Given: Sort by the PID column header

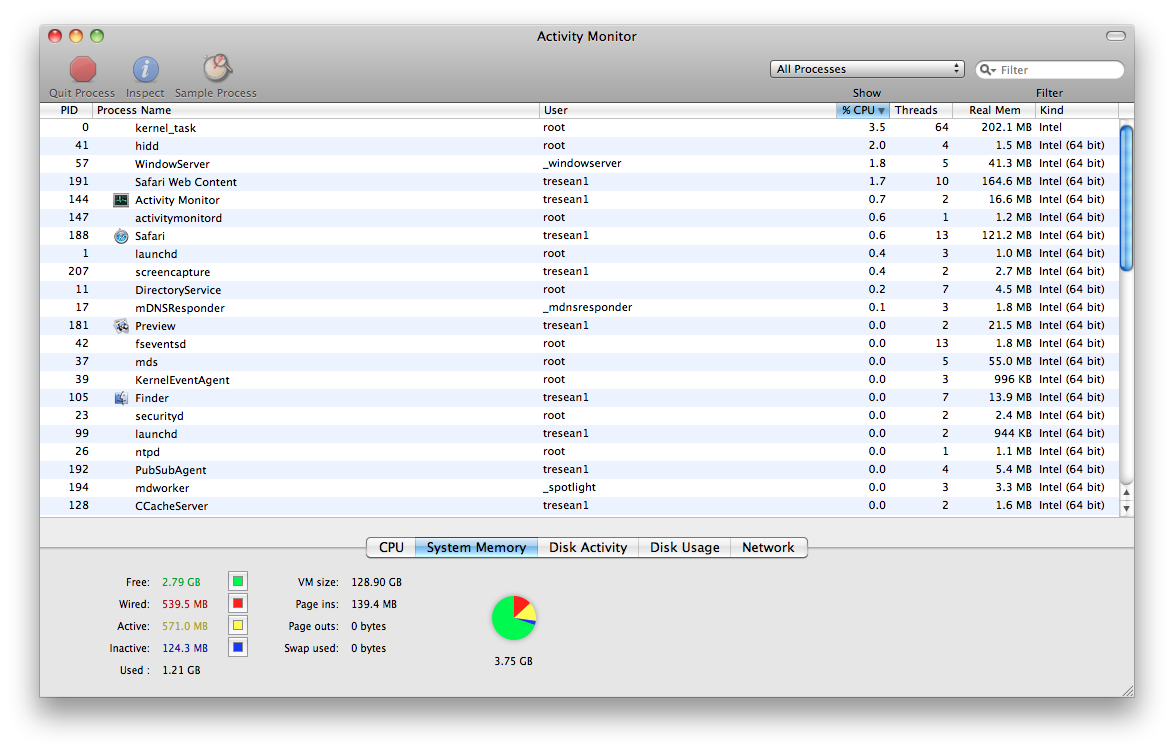Looking at the screenshot, I should [68, 110].
